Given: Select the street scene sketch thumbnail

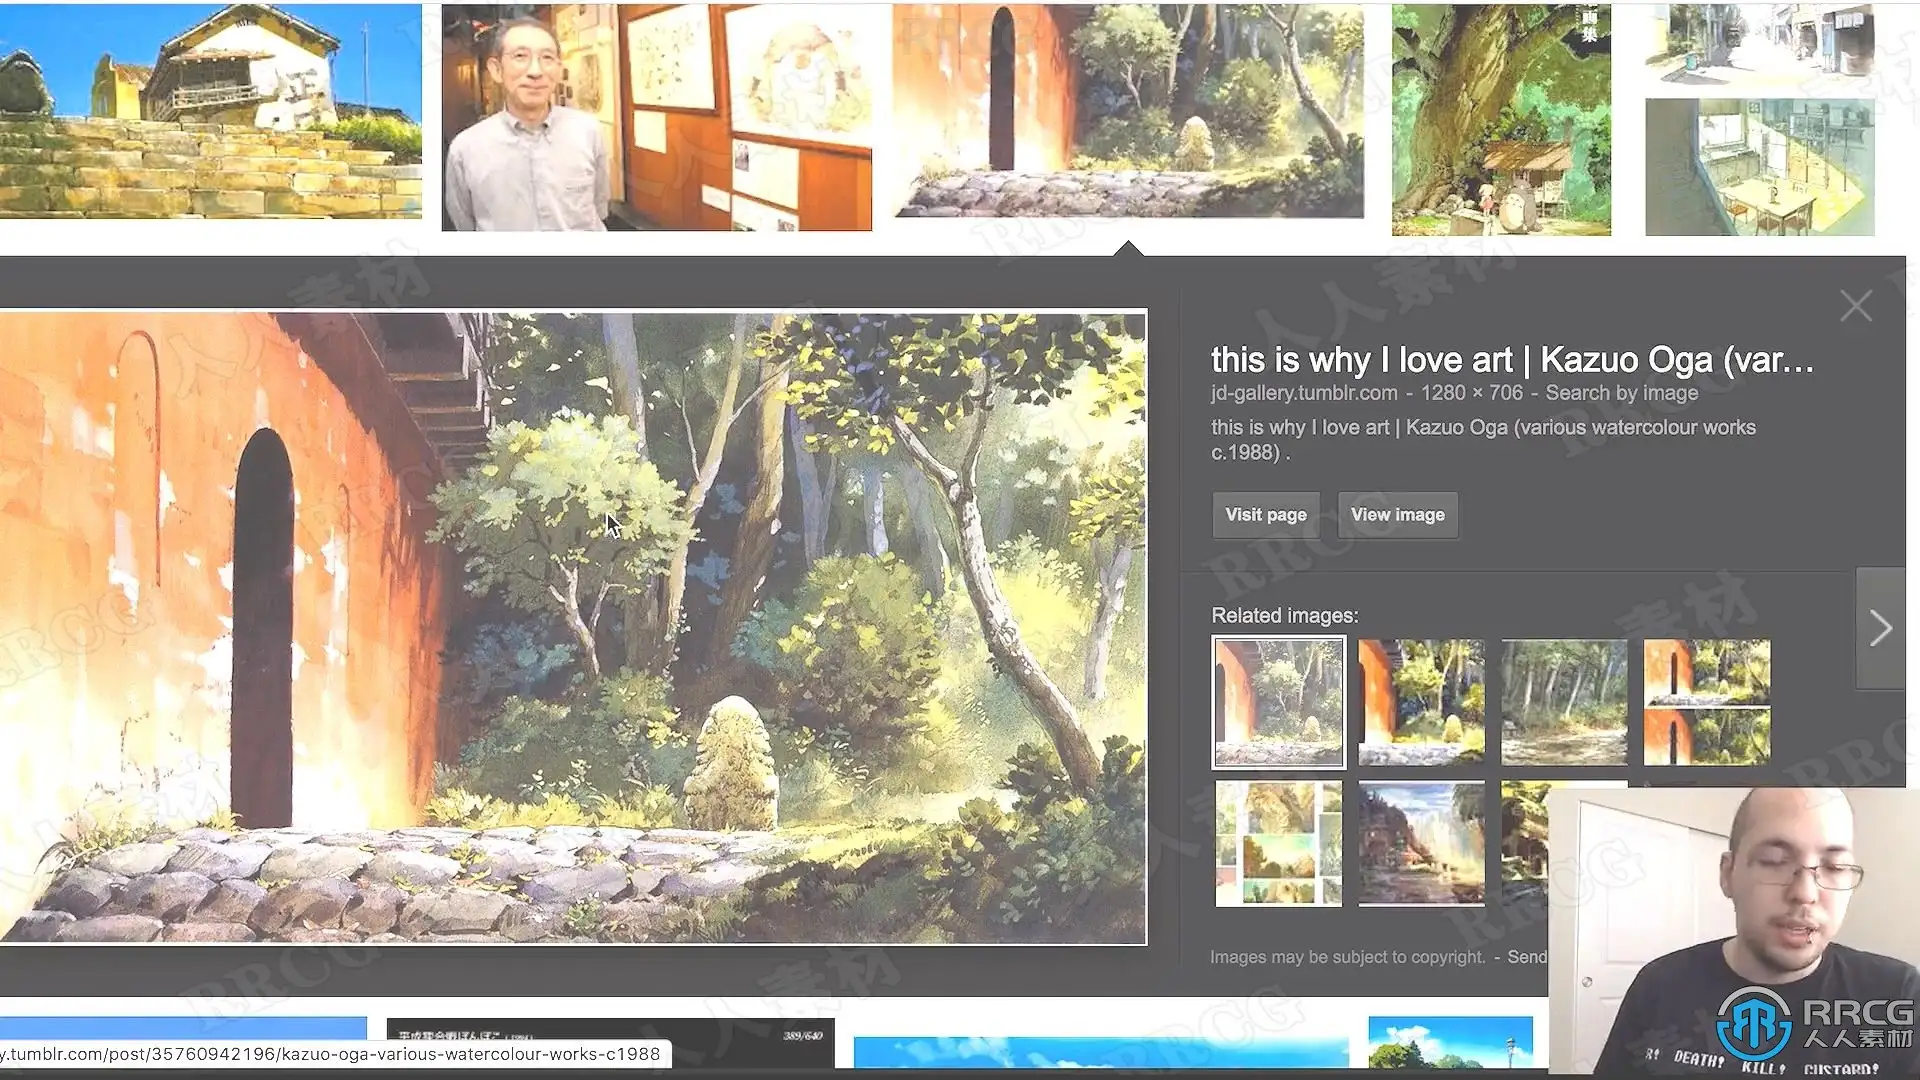Looking at the screenshot, I should tap(1760, 43).
